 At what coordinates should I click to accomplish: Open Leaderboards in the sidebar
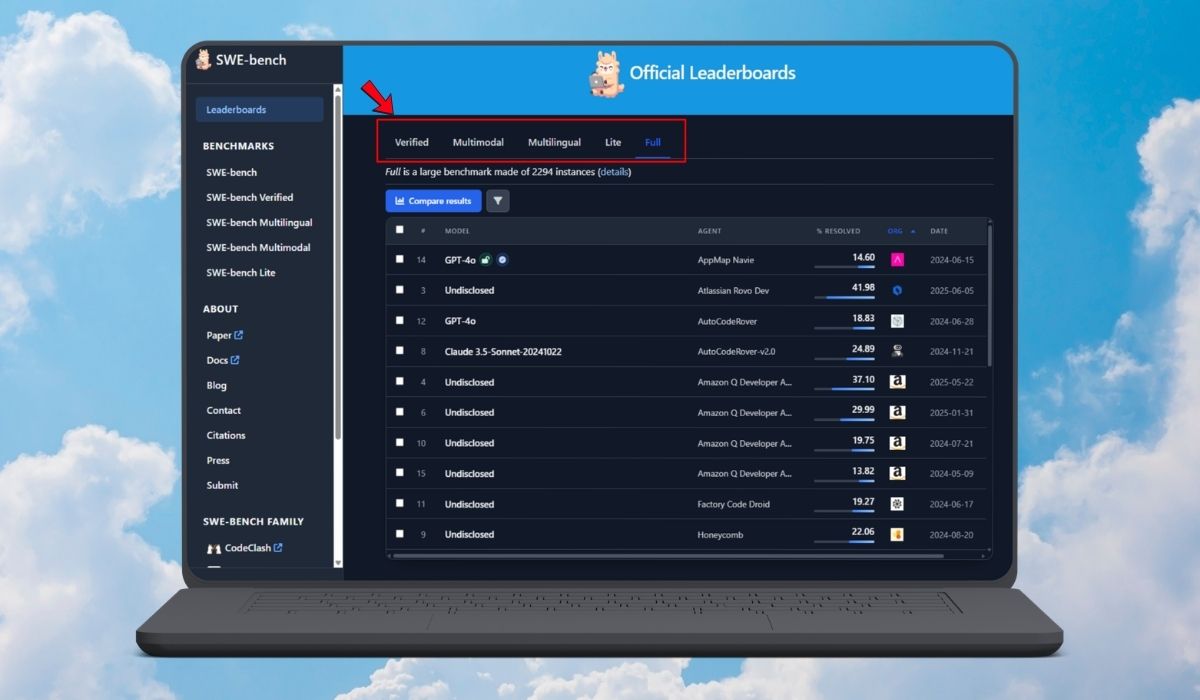pos(259,110)
